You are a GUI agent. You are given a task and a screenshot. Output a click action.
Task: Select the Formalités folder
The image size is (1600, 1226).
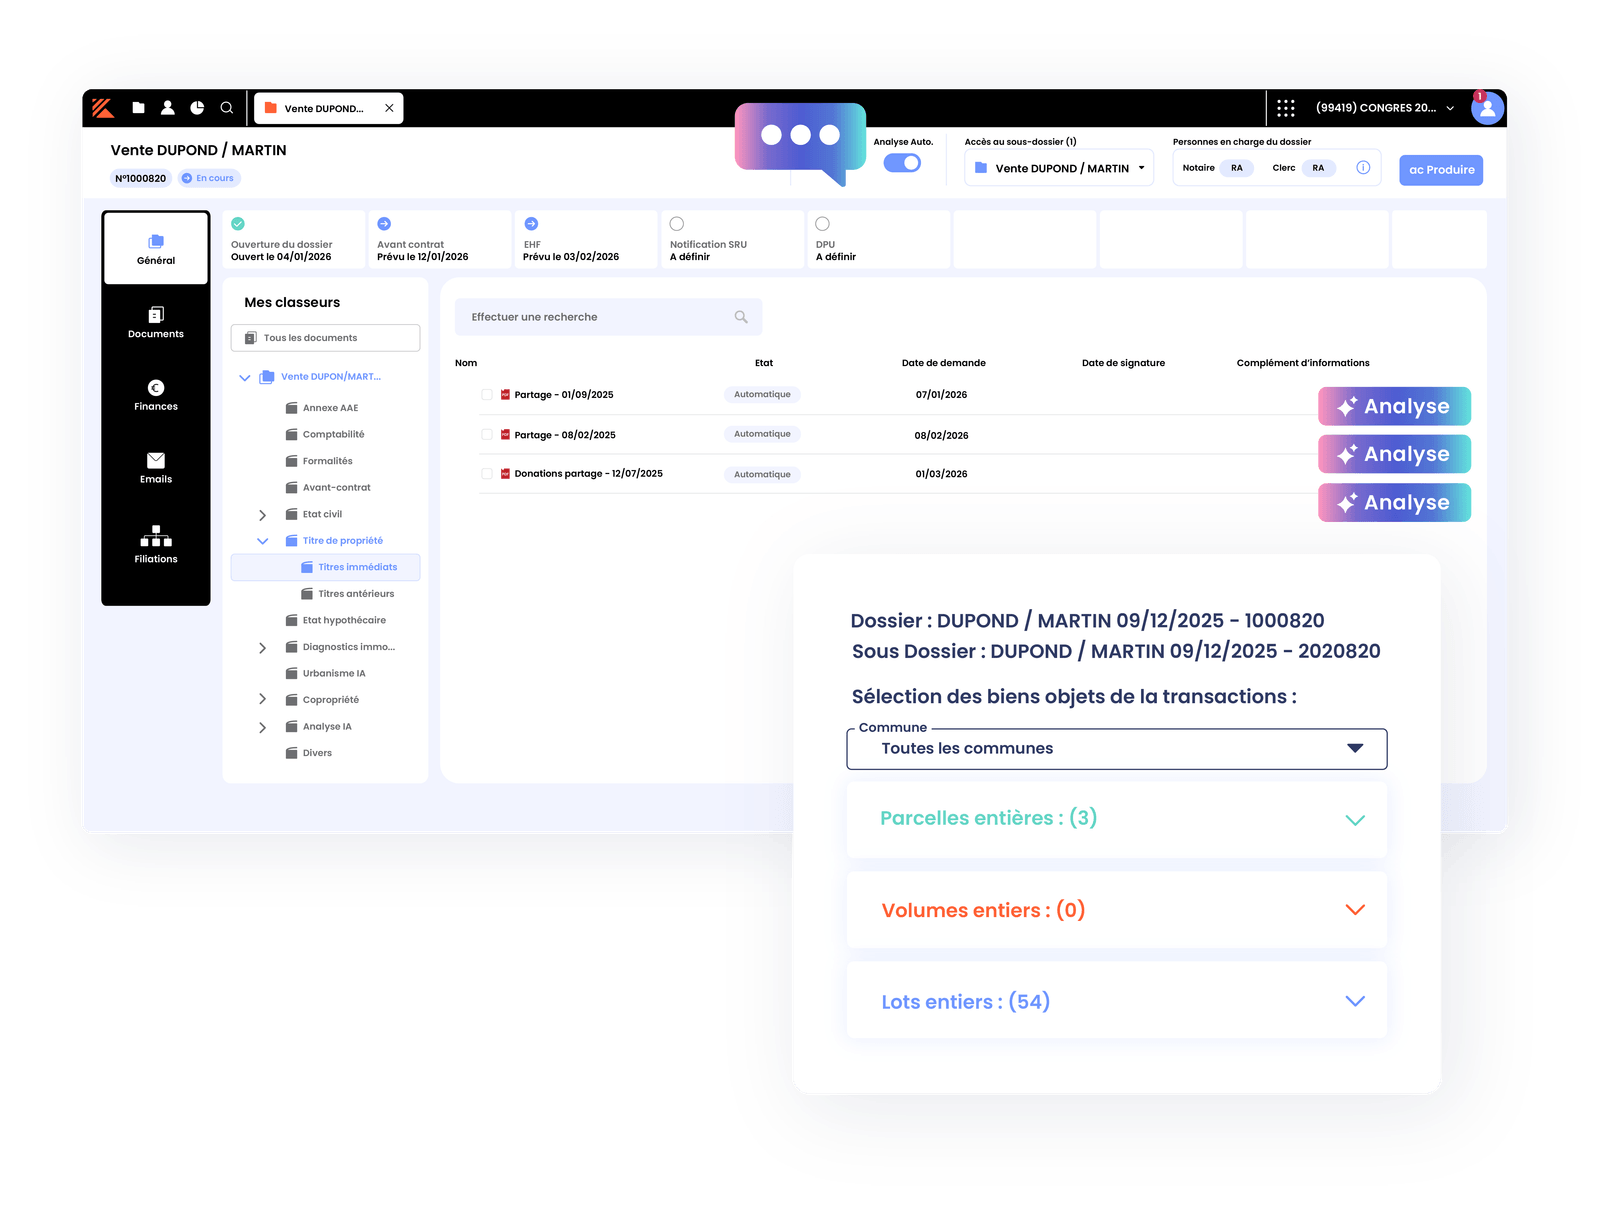319,461
